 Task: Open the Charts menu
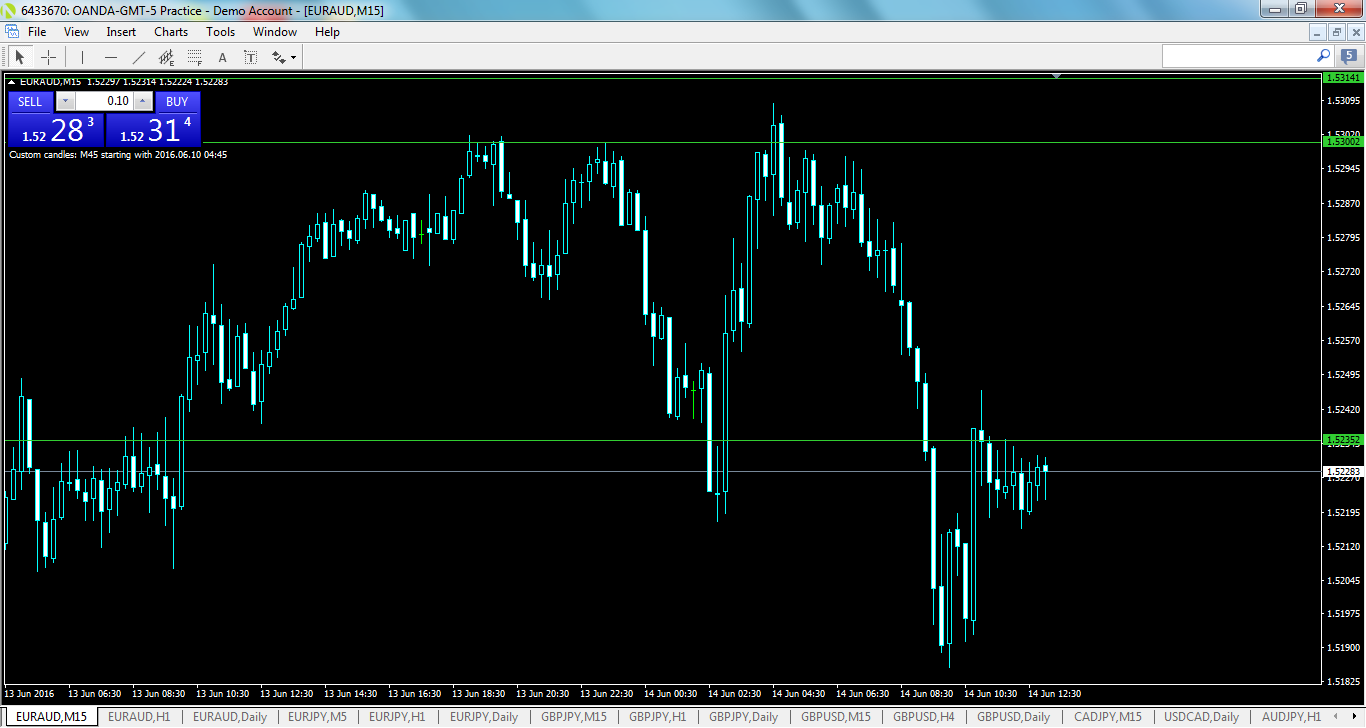click(x=170, y=31)
